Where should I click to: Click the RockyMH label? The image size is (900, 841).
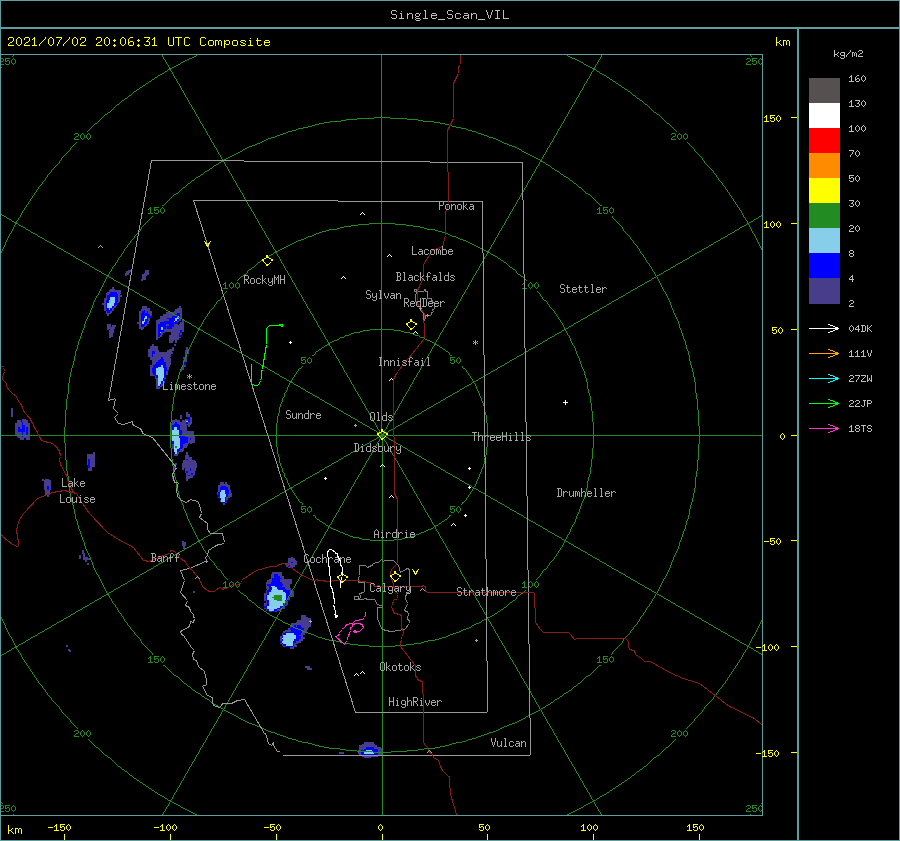coord(264,280)
